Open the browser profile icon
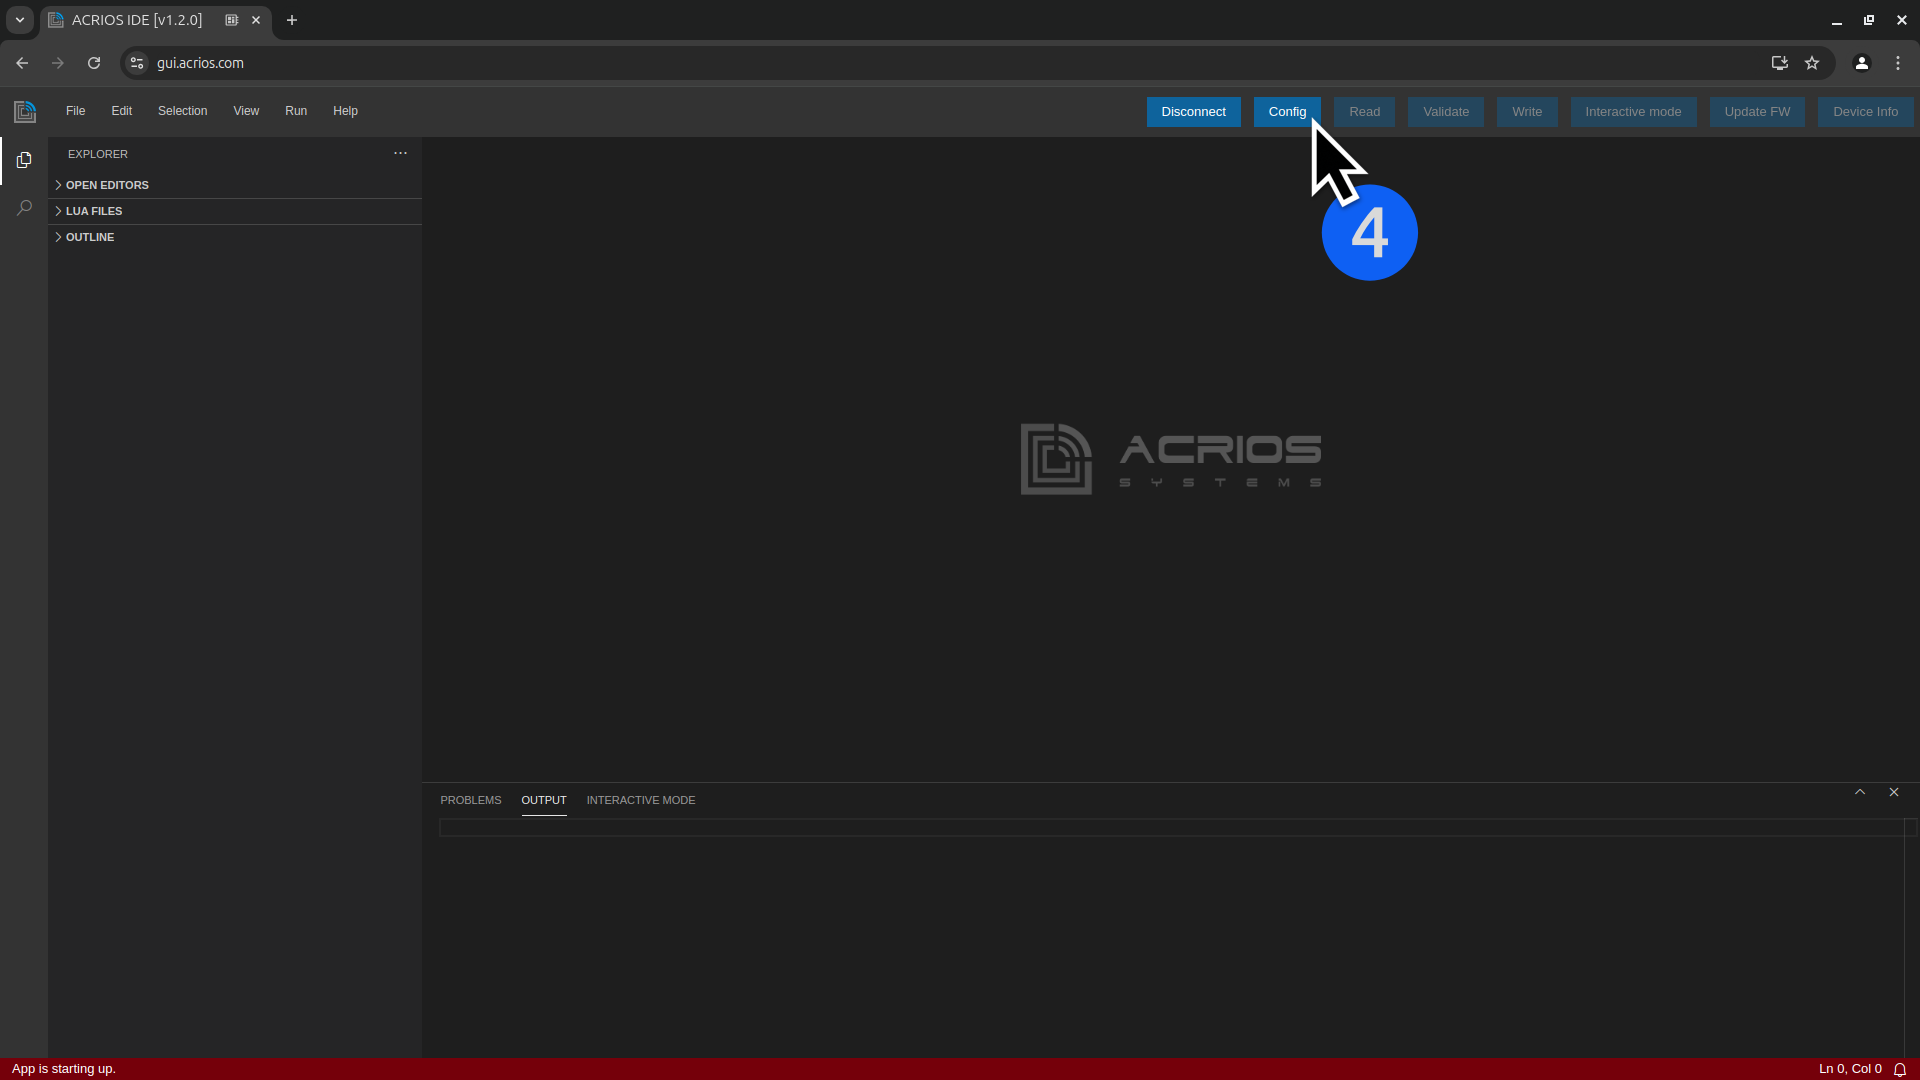This screenshot has width=1920, height=1080. (1861, 62)
